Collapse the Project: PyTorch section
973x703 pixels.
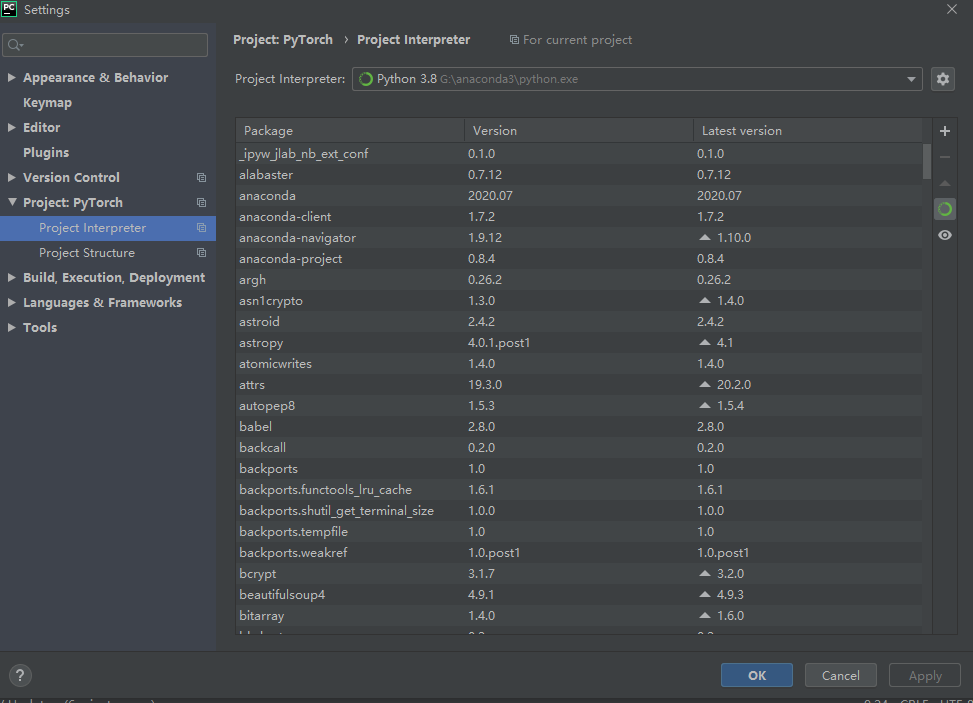[x=12, y=202]
